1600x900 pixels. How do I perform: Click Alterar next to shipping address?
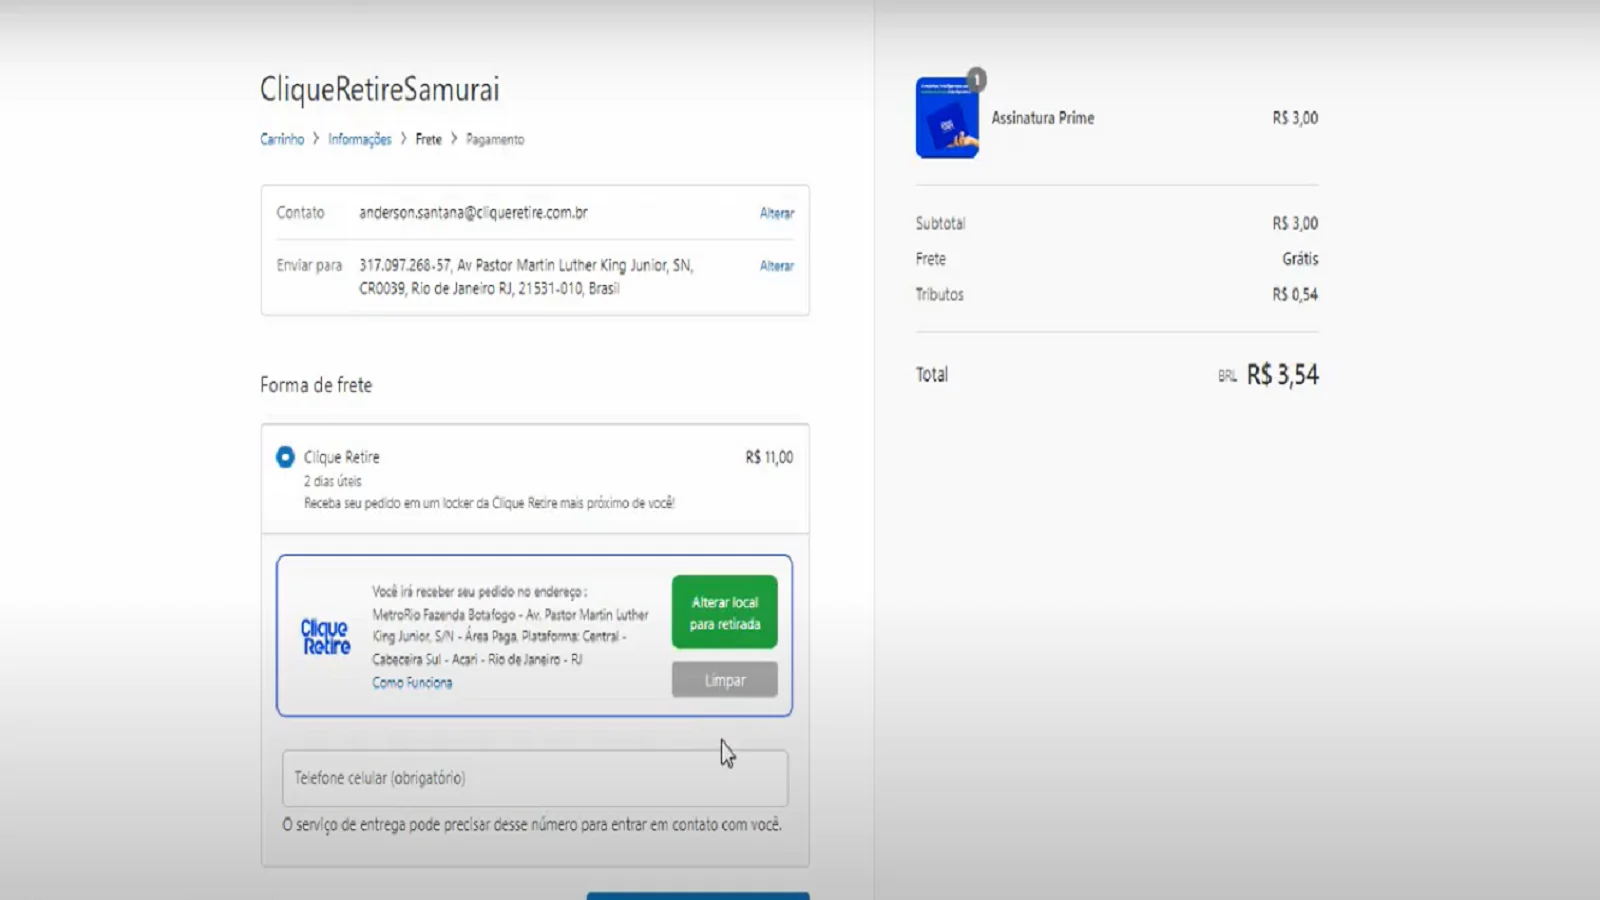click(x=776, y=266)
